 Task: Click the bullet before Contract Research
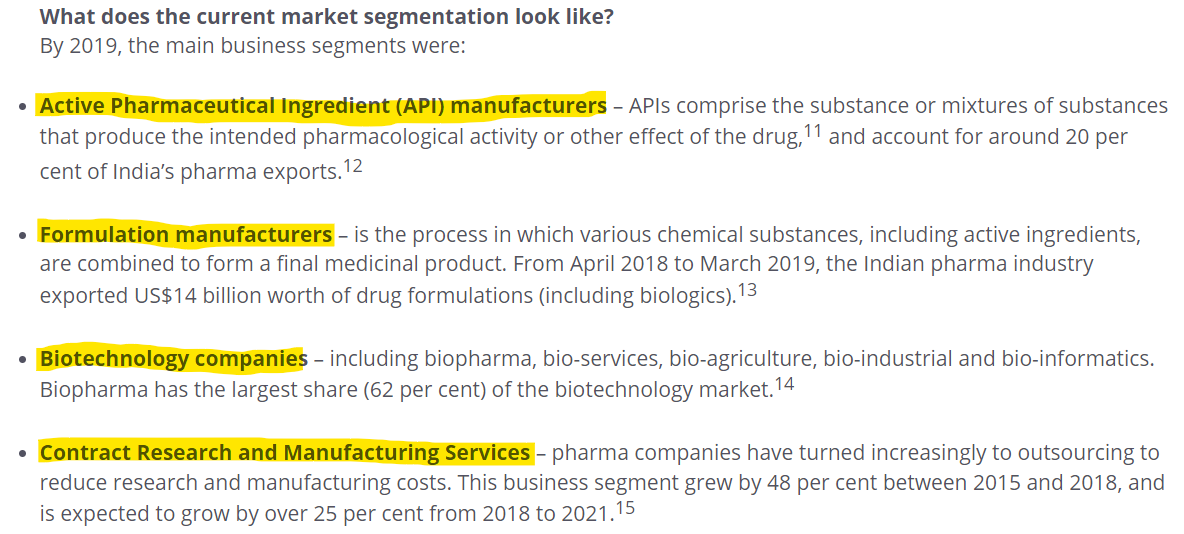[23, 456]
